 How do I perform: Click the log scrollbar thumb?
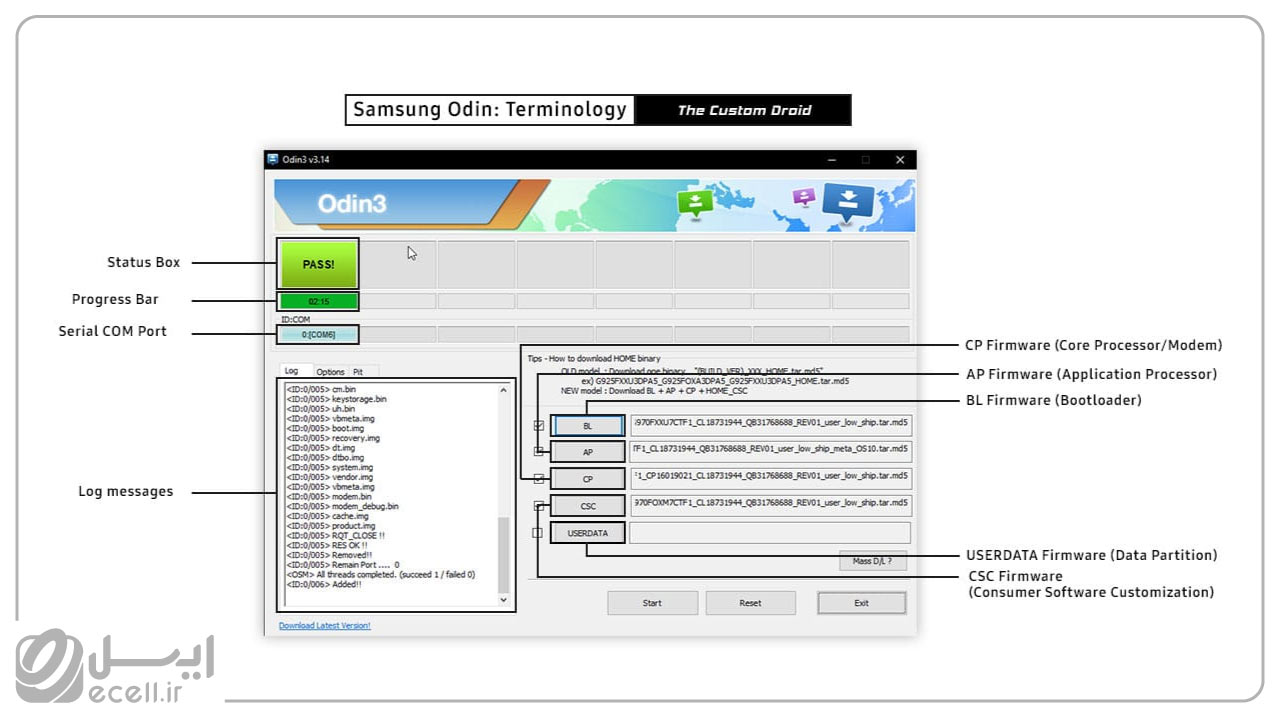pos(503,556)
